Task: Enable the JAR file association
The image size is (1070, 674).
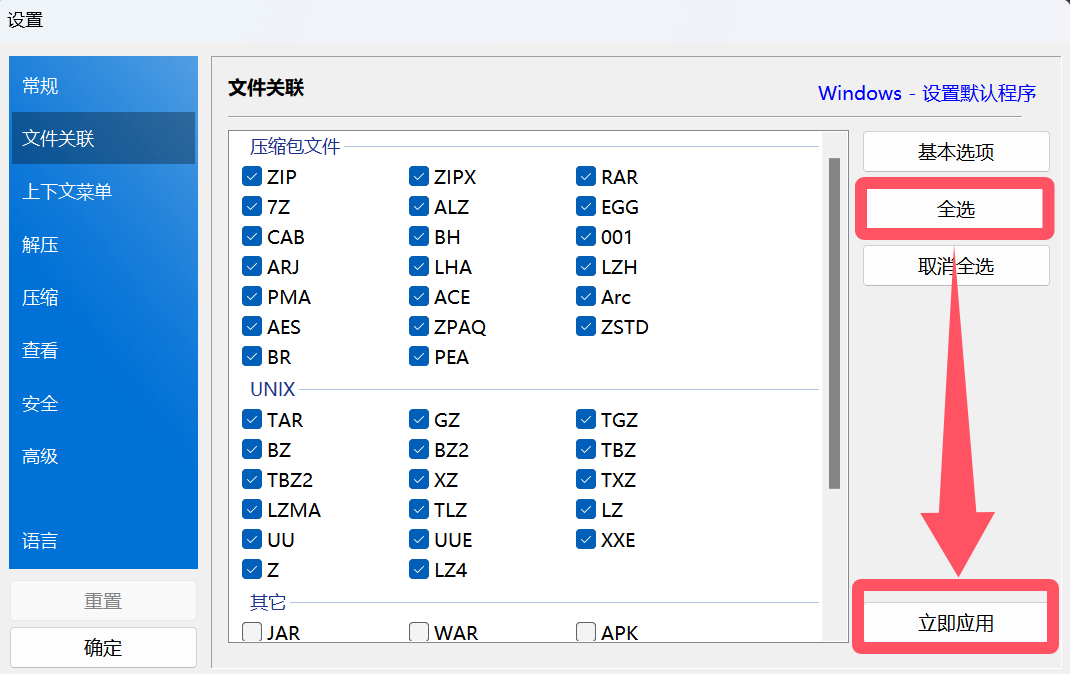Action: pyautogui.click(x=252, y=632)
